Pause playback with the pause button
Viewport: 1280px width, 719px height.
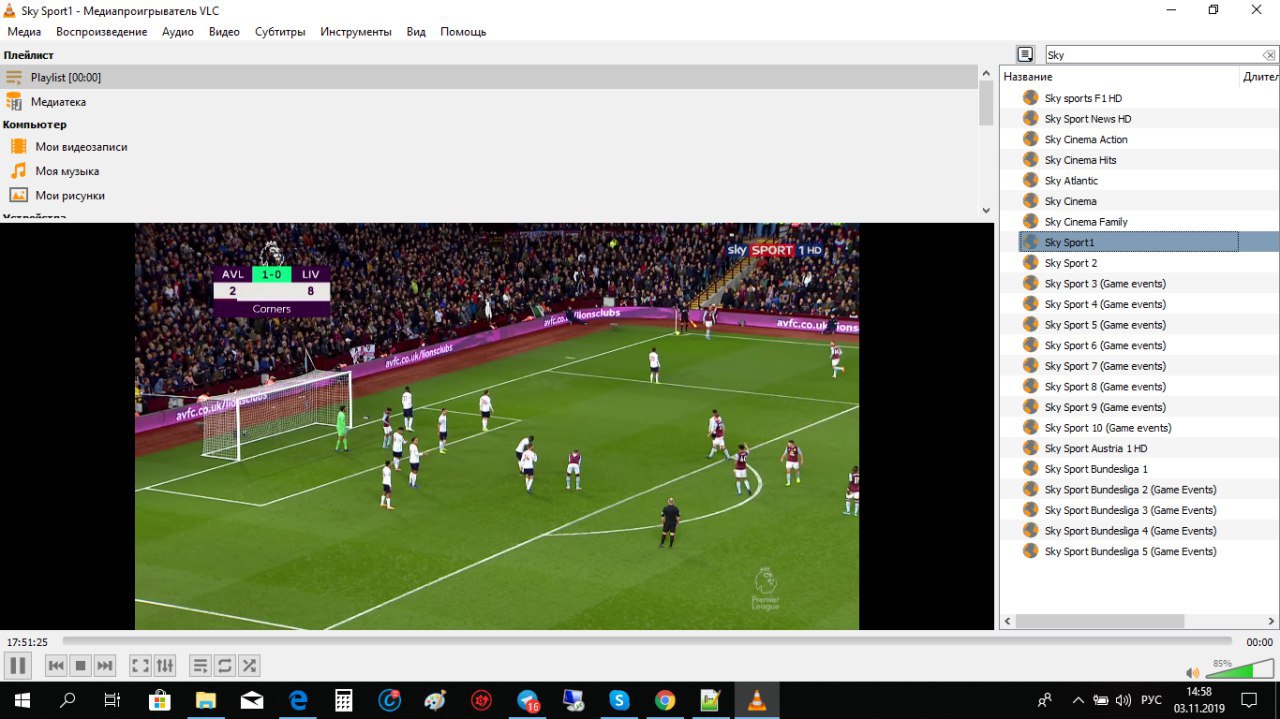17,665
